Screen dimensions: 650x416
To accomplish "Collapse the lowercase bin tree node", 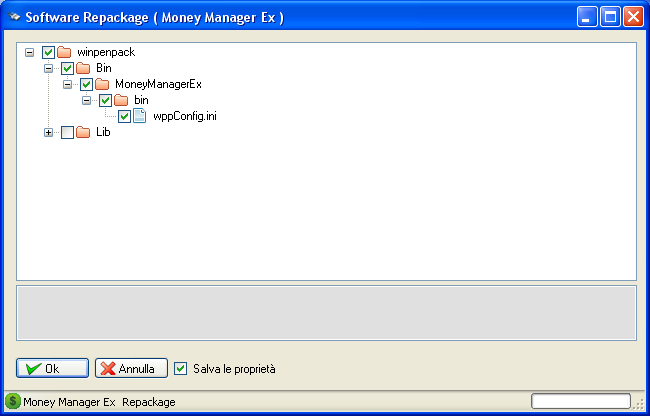I will pos(86,100).
